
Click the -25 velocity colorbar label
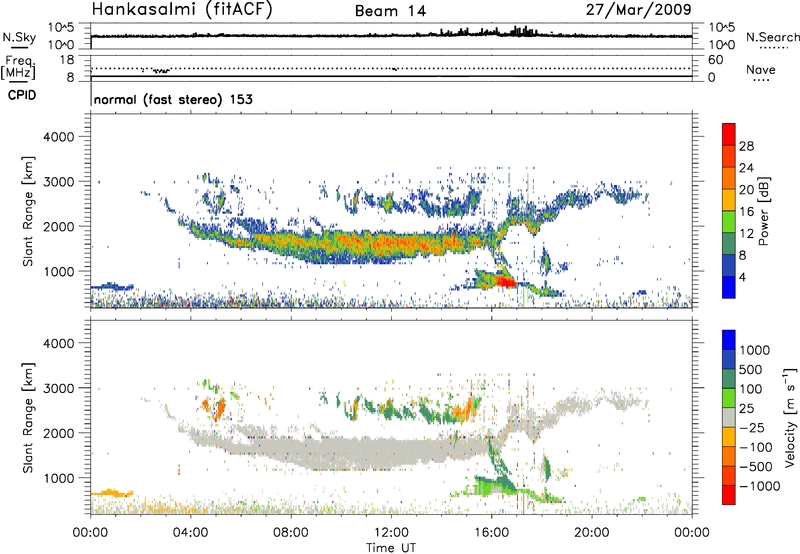(x=752, y=427)
